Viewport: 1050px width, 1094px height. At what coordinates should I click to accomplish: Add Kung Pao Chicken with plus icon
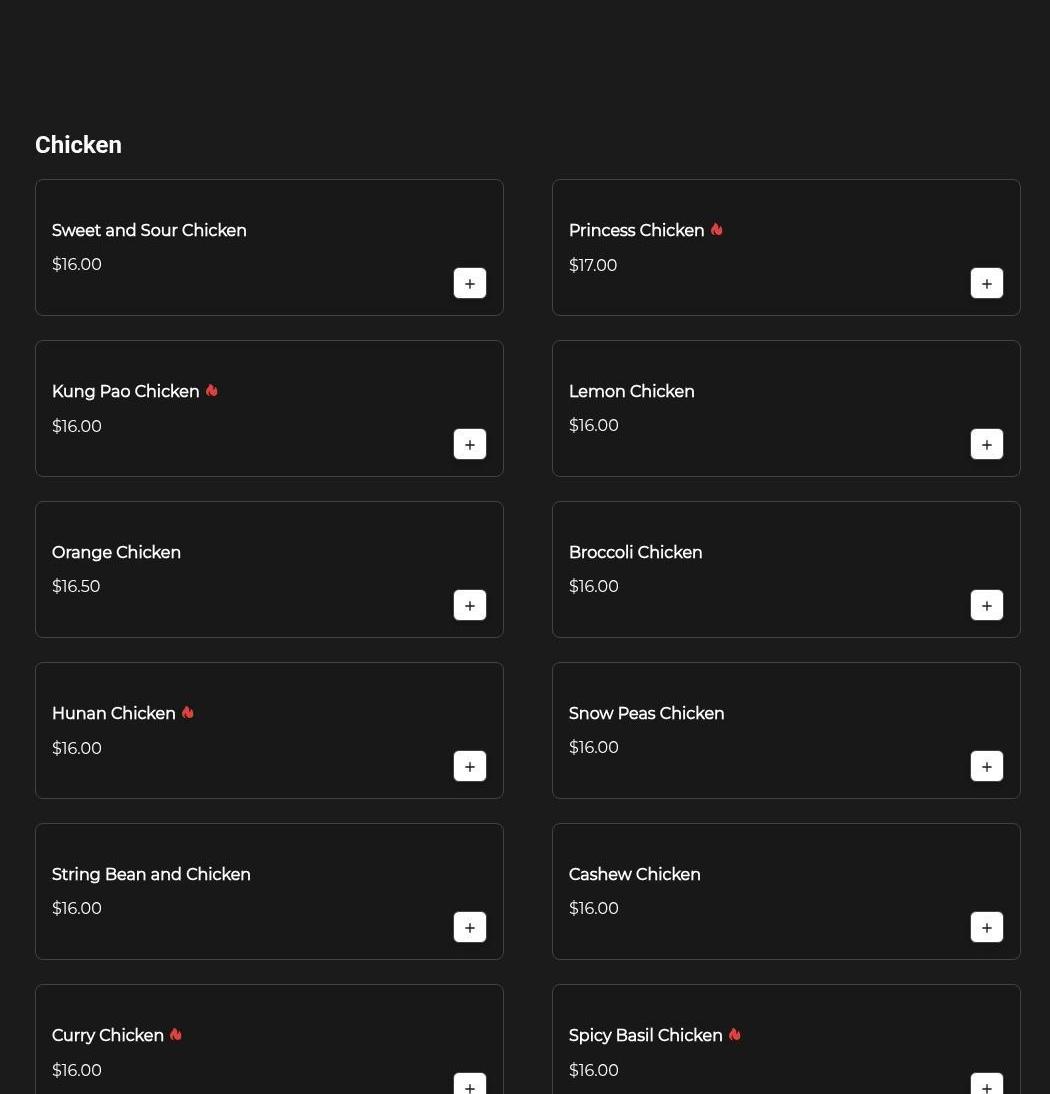[470, 444]
